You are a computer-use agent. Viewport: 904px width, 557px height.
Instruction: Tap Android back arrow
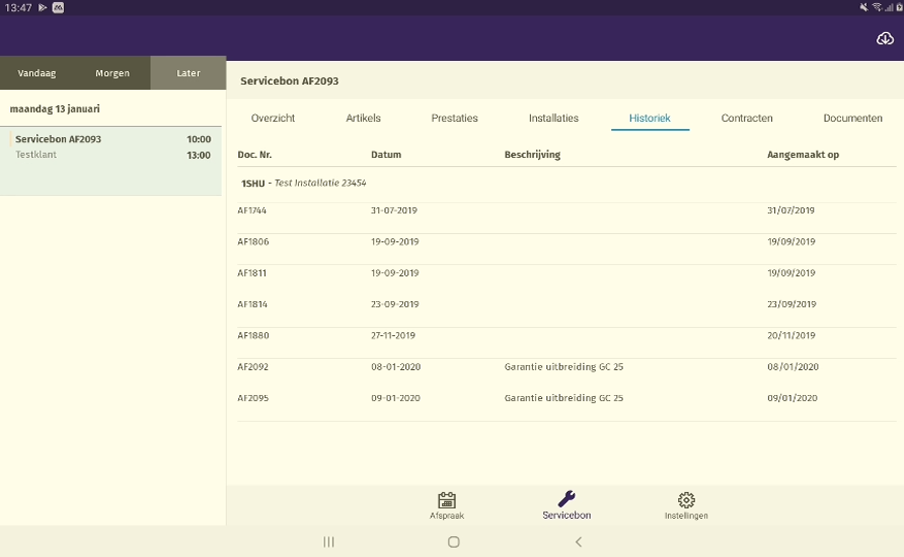(x=578, y=542)
